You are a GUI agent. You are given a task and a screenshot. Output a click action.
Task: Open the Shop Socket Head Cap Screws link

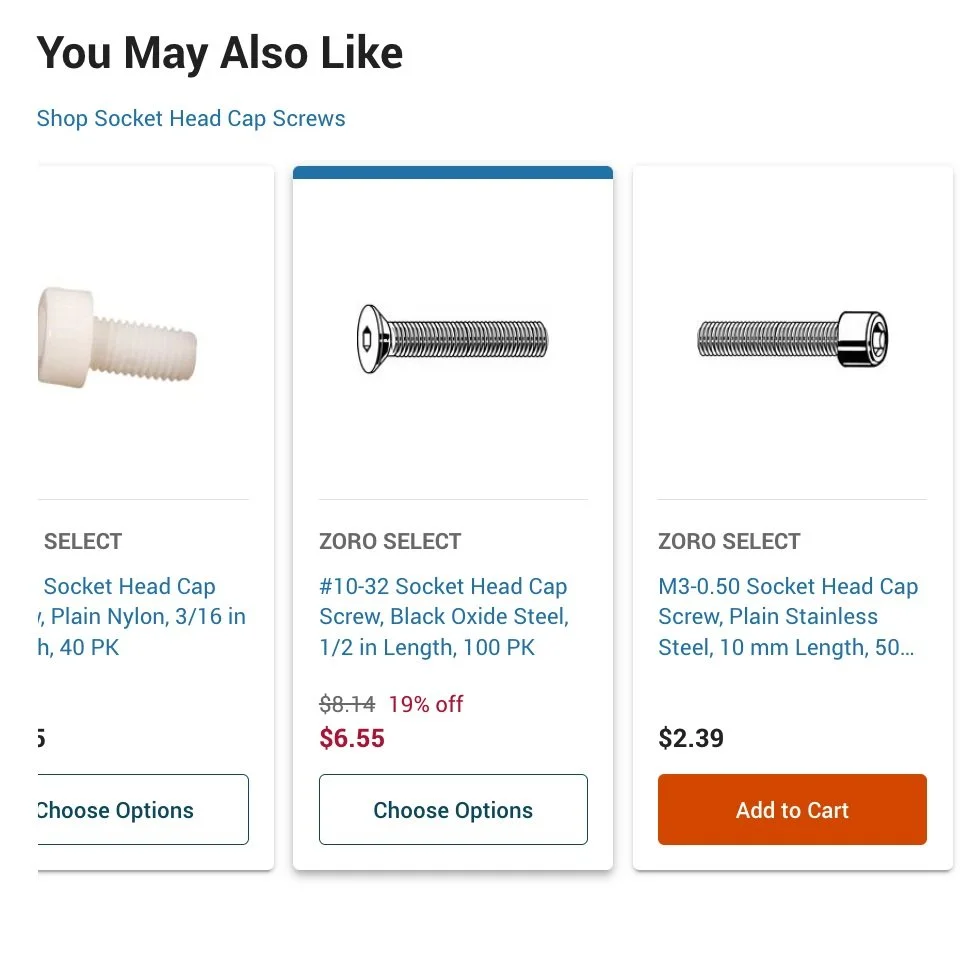[x=191, y=119]
